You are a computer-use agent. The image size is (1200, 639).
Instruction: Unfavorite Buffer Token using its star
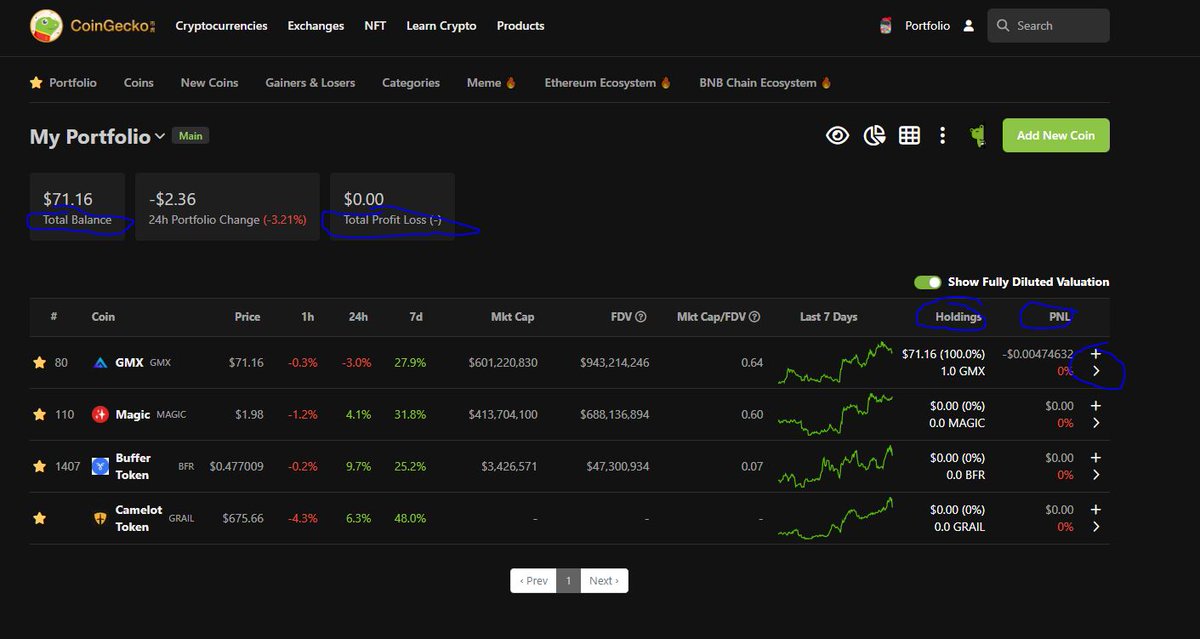(39, 466)
